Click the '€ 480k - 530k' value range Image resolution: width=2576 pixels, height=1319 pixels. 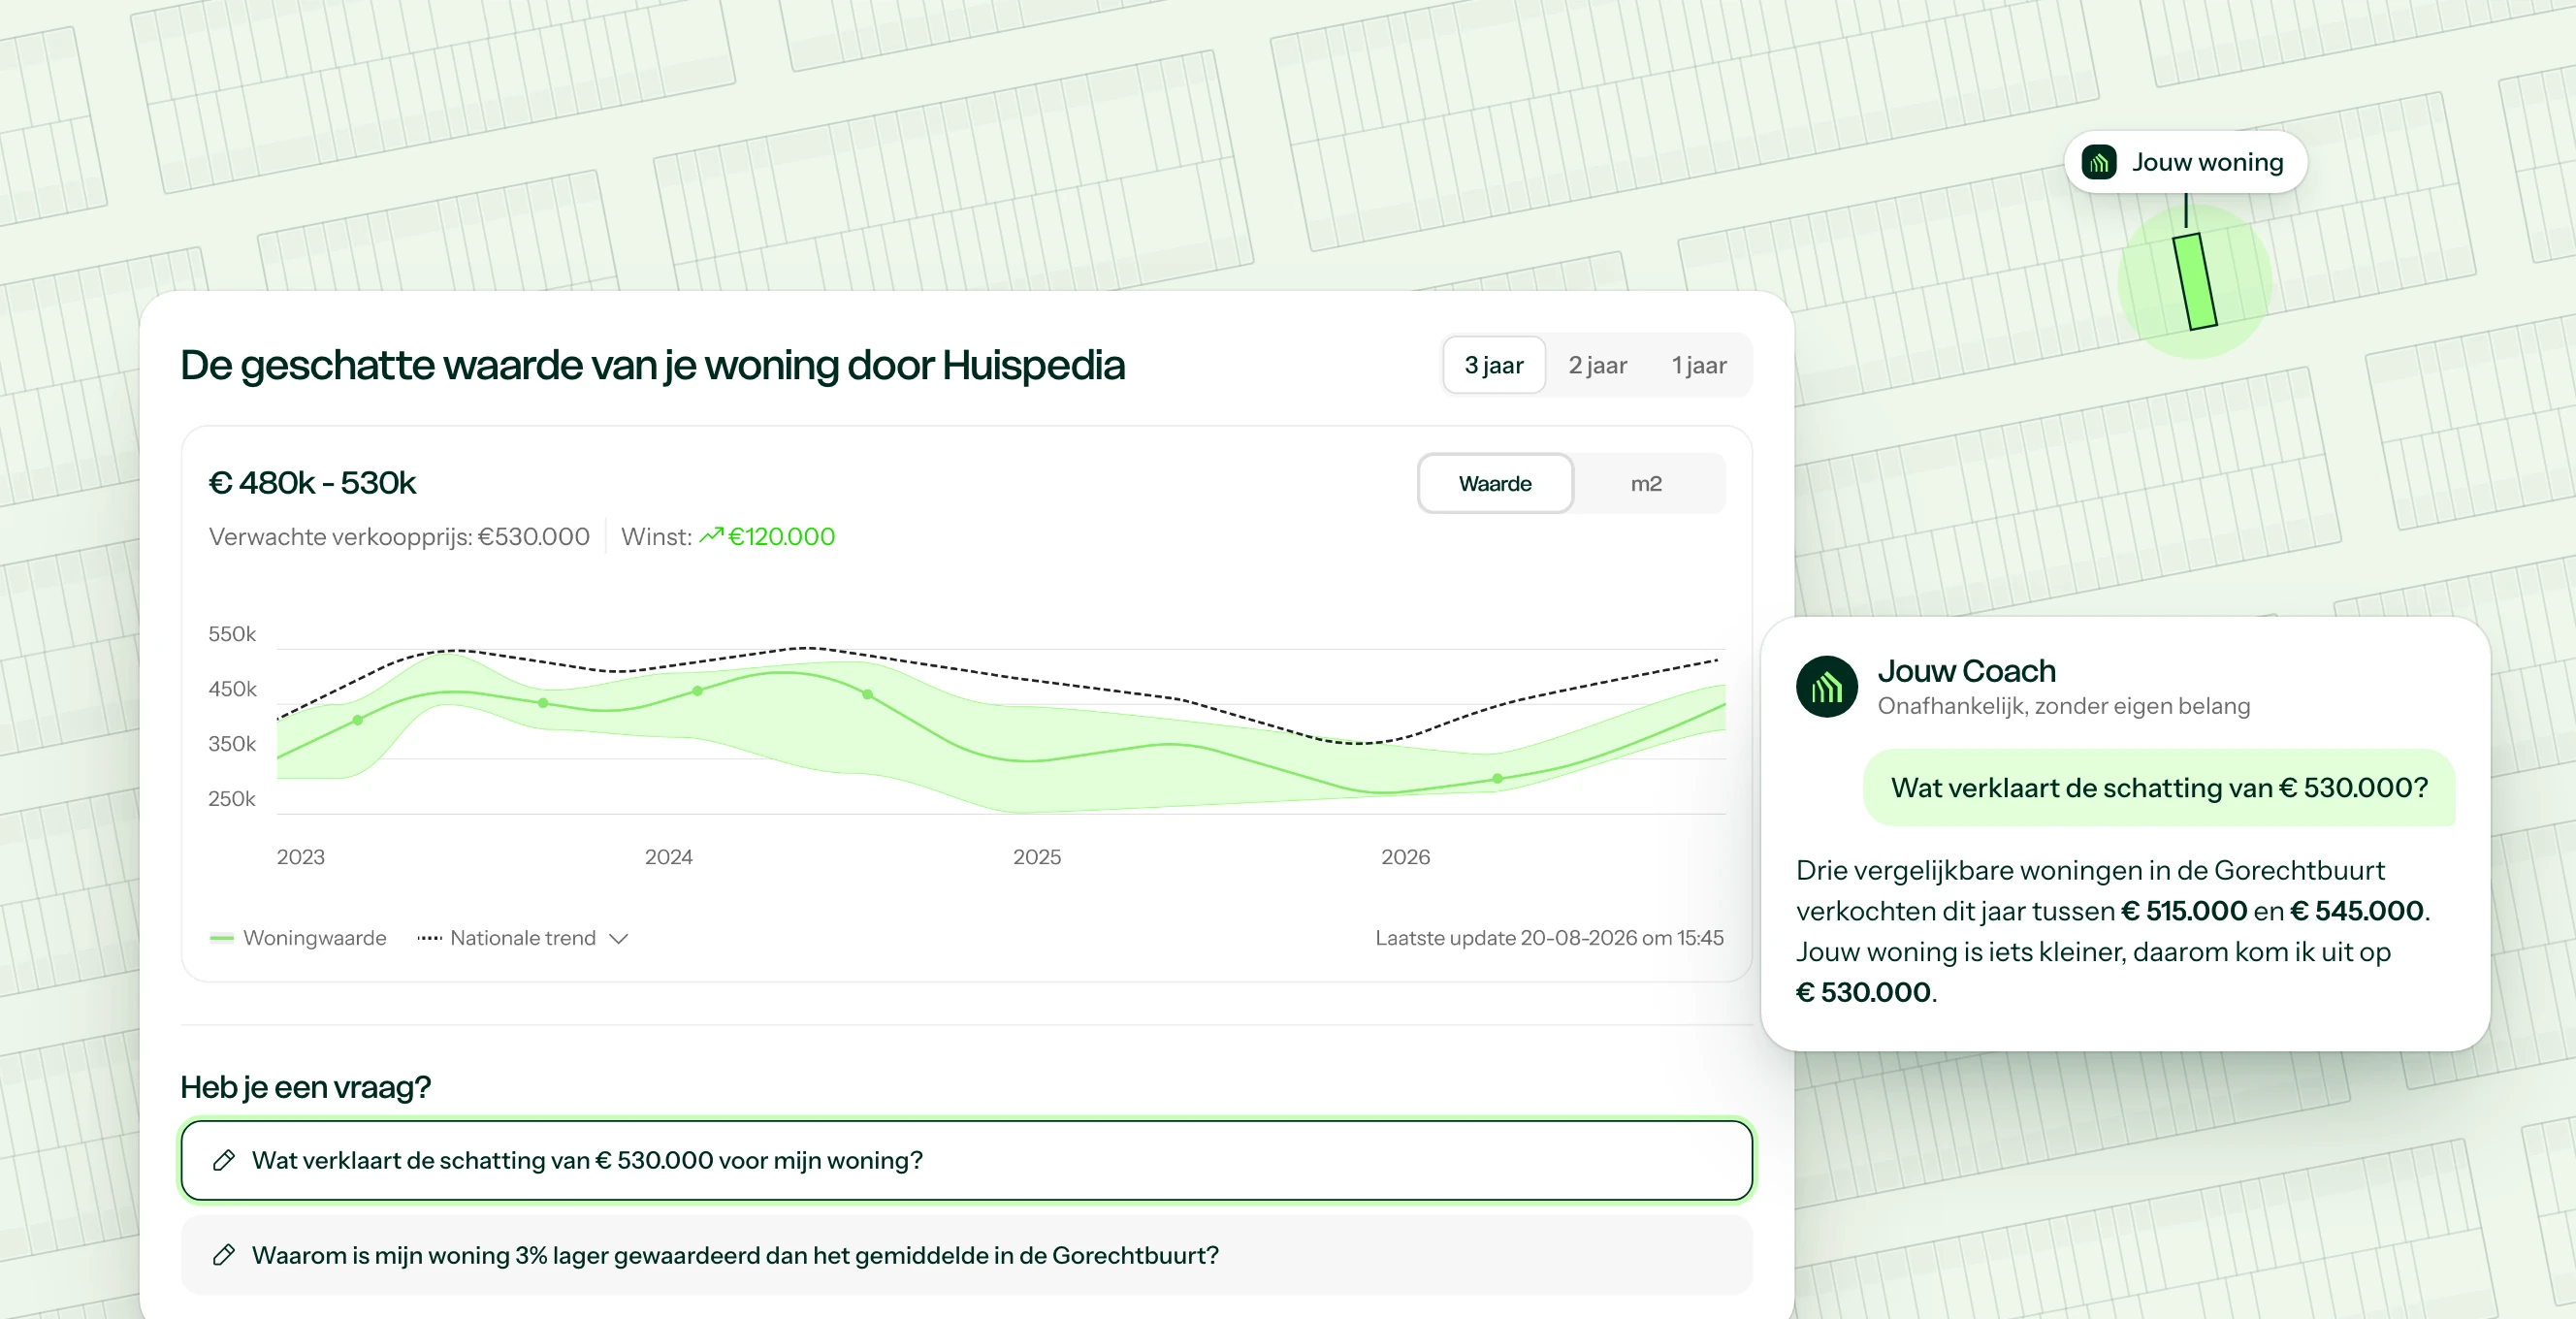pyautogui.click(x=312, y=483)
